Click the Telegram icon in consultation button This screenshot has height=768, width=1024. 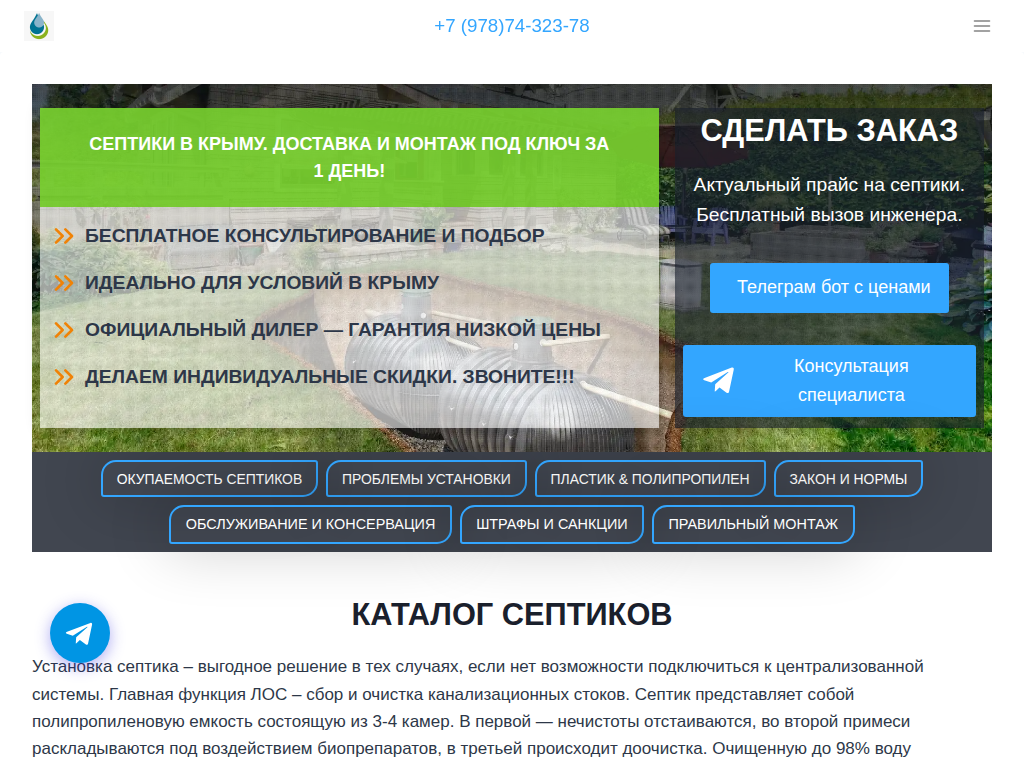(x=718, y=381)
